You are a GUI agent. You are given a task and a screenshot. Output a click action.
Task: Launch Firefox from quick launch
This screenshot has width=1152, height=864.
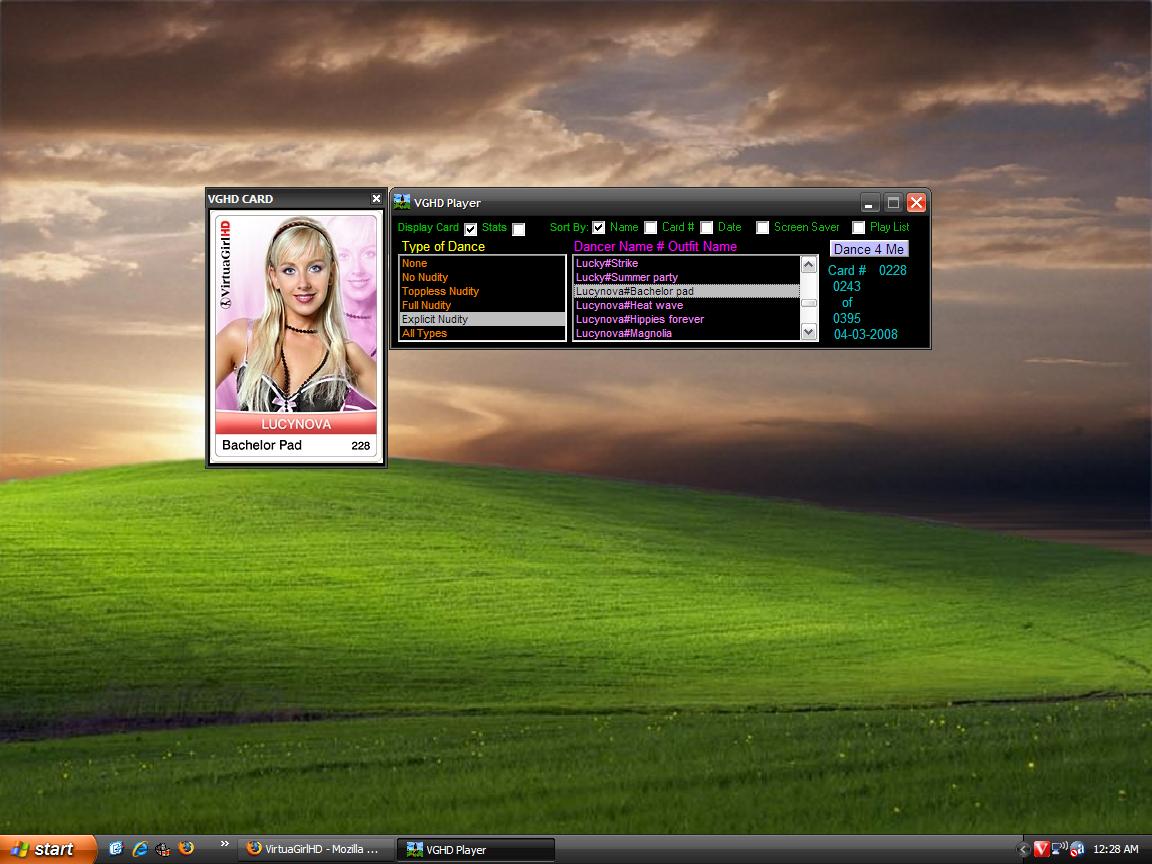click(187, 849)
